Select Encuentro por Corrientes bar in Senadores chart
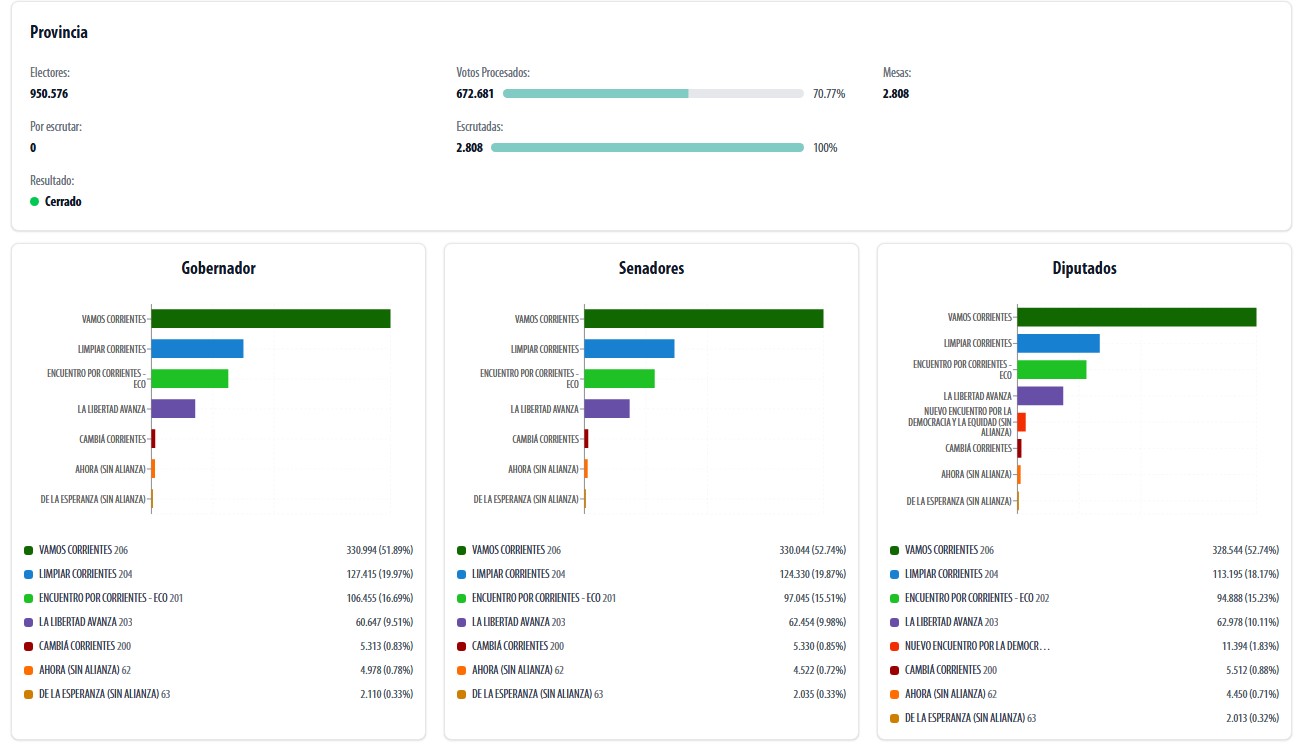 [619, 378]
